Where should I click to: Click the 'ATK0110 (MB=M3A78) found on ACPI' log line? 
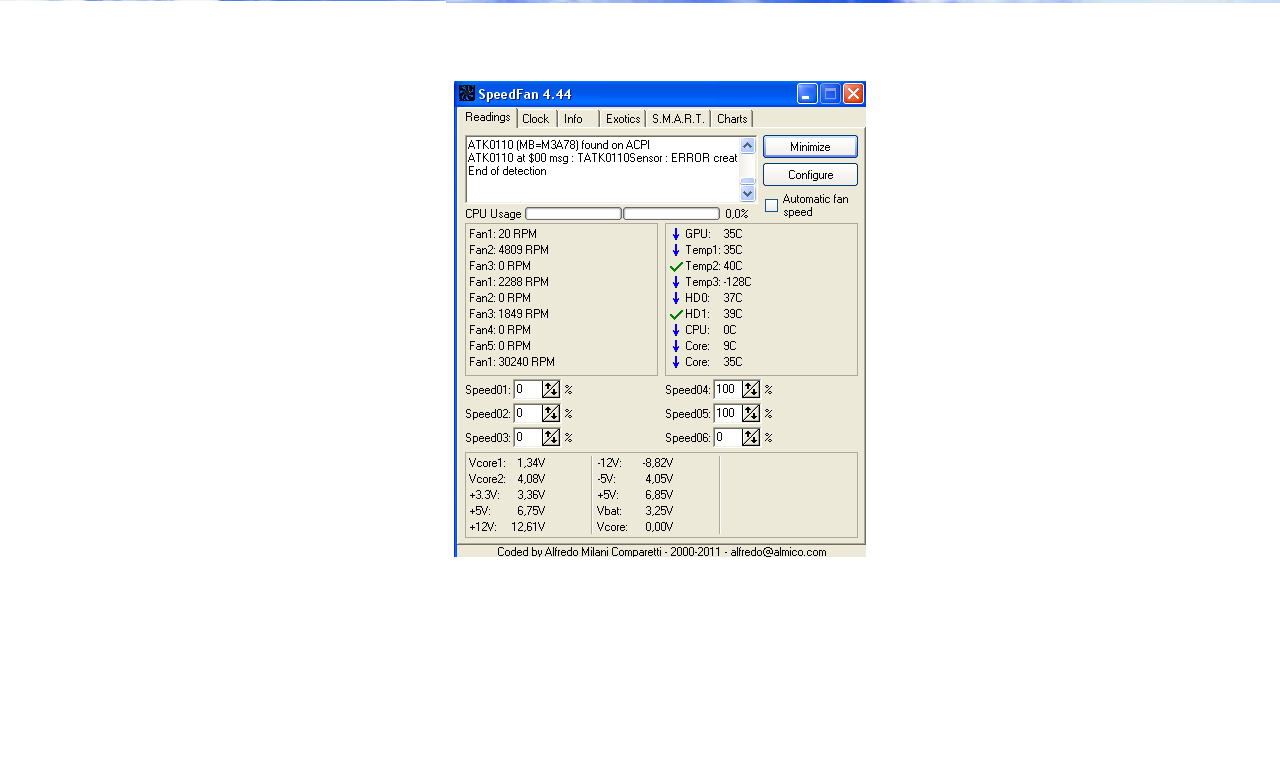tap(559, 145)
